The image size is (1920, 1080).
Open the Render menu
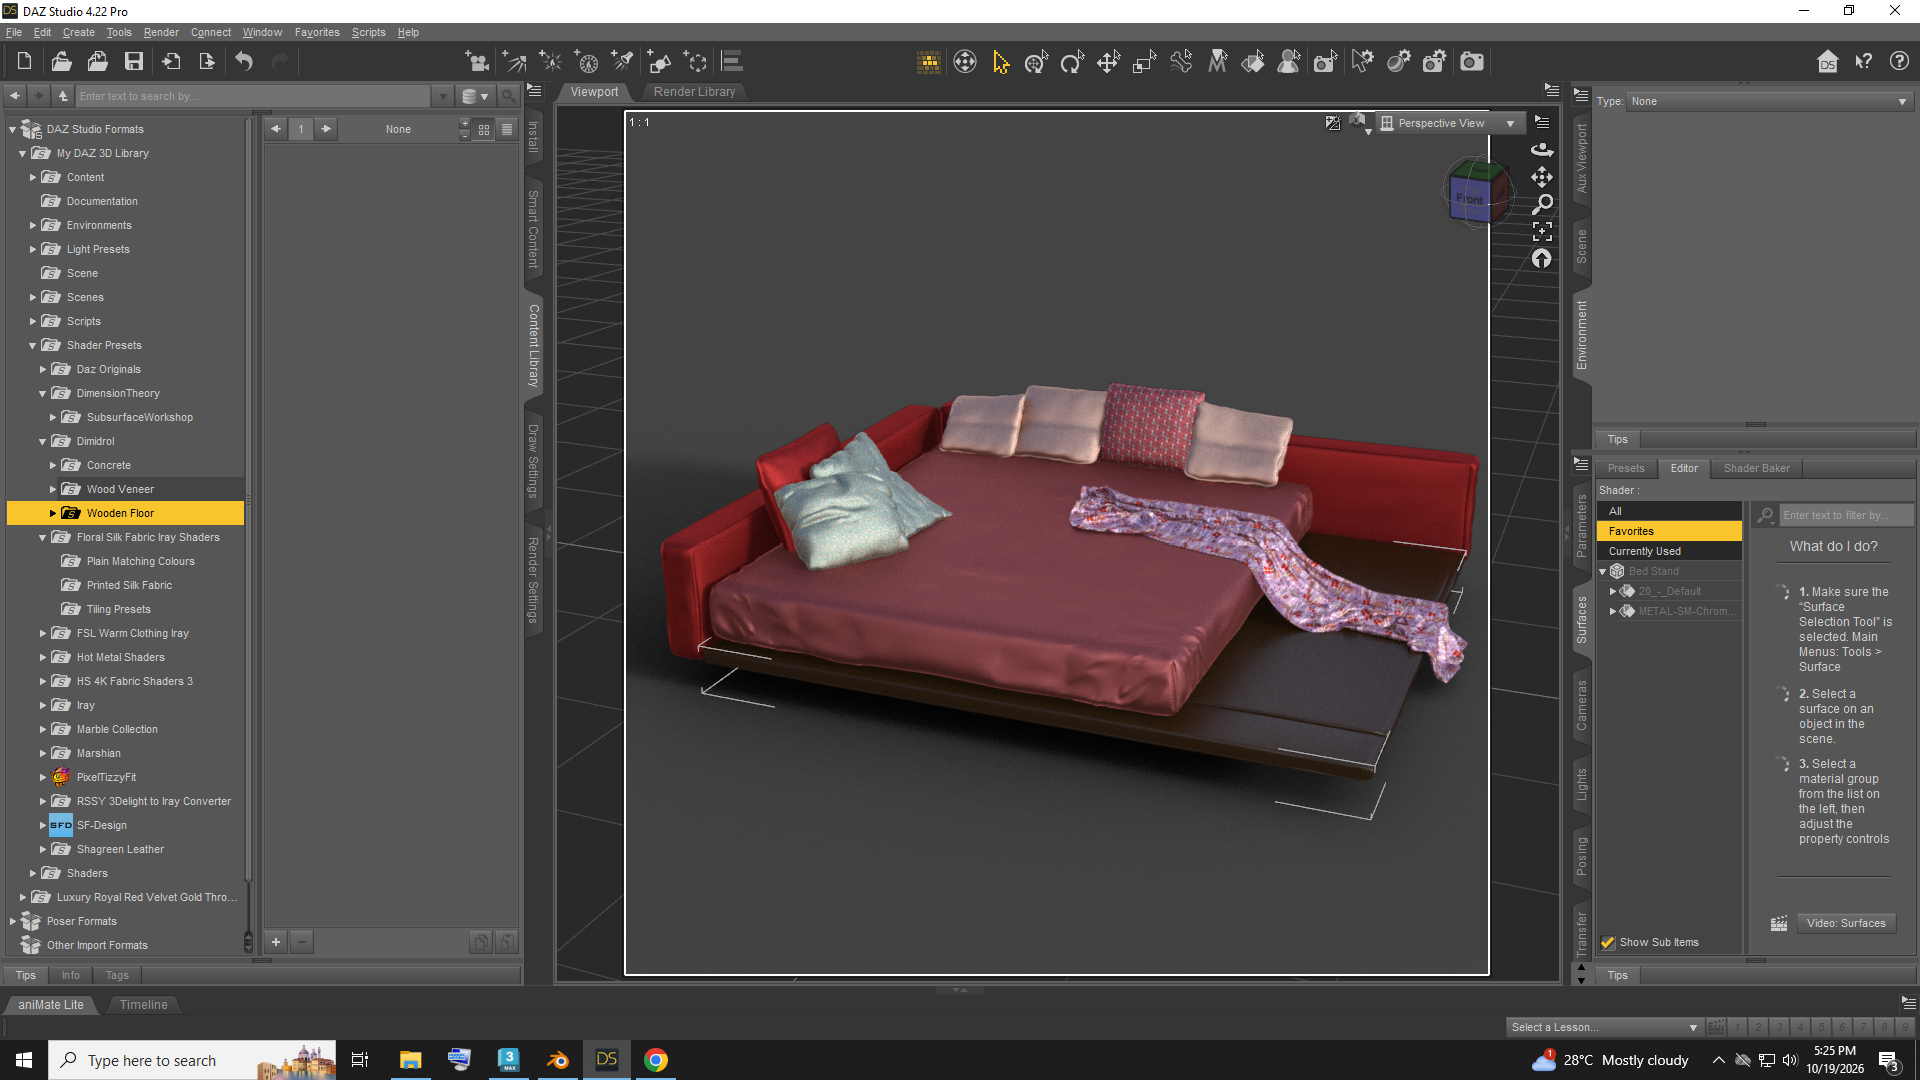[x=161, y=32]
